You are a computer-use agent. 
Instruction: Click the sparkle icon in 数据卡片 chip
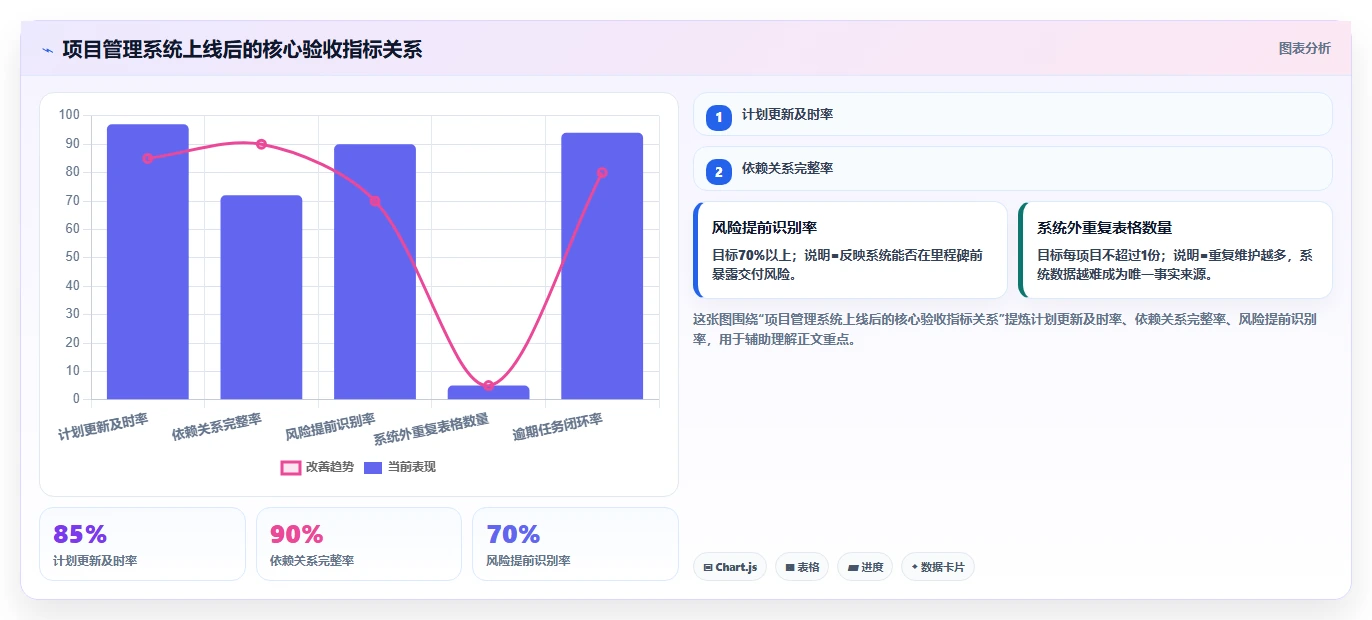point(914,567)
